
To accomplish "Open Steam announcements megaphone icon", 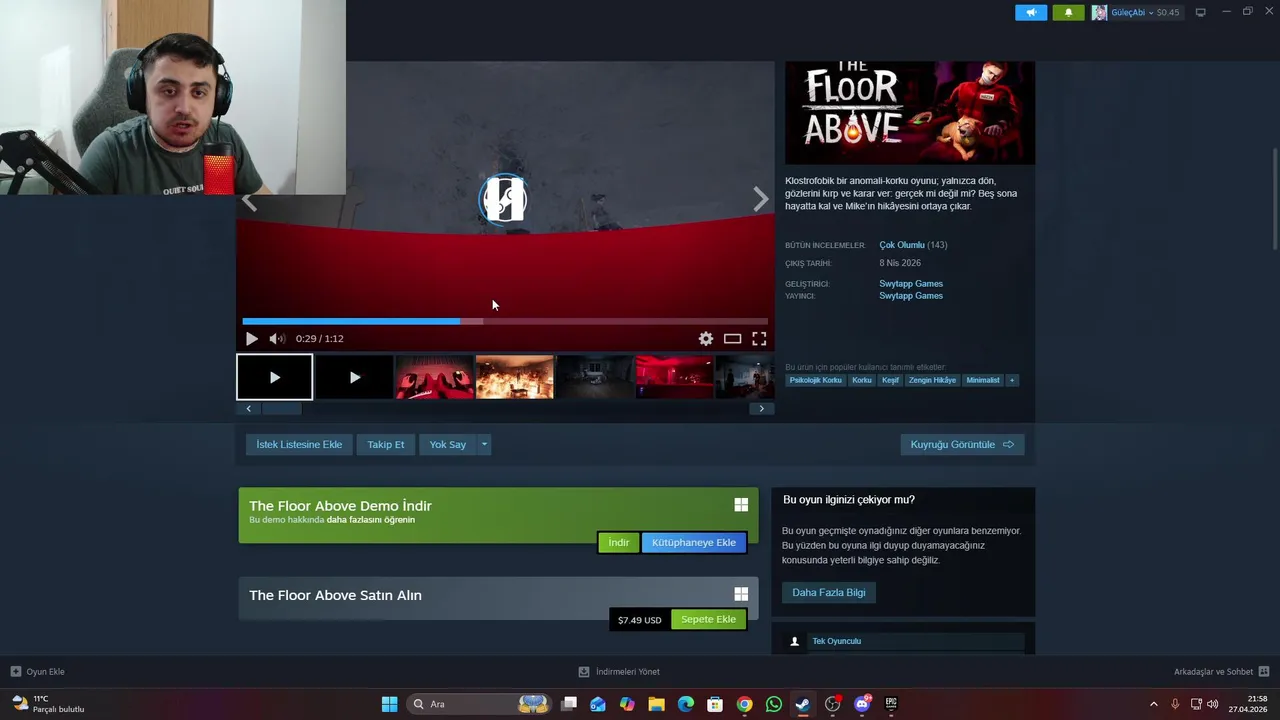I will point(1031,13).
